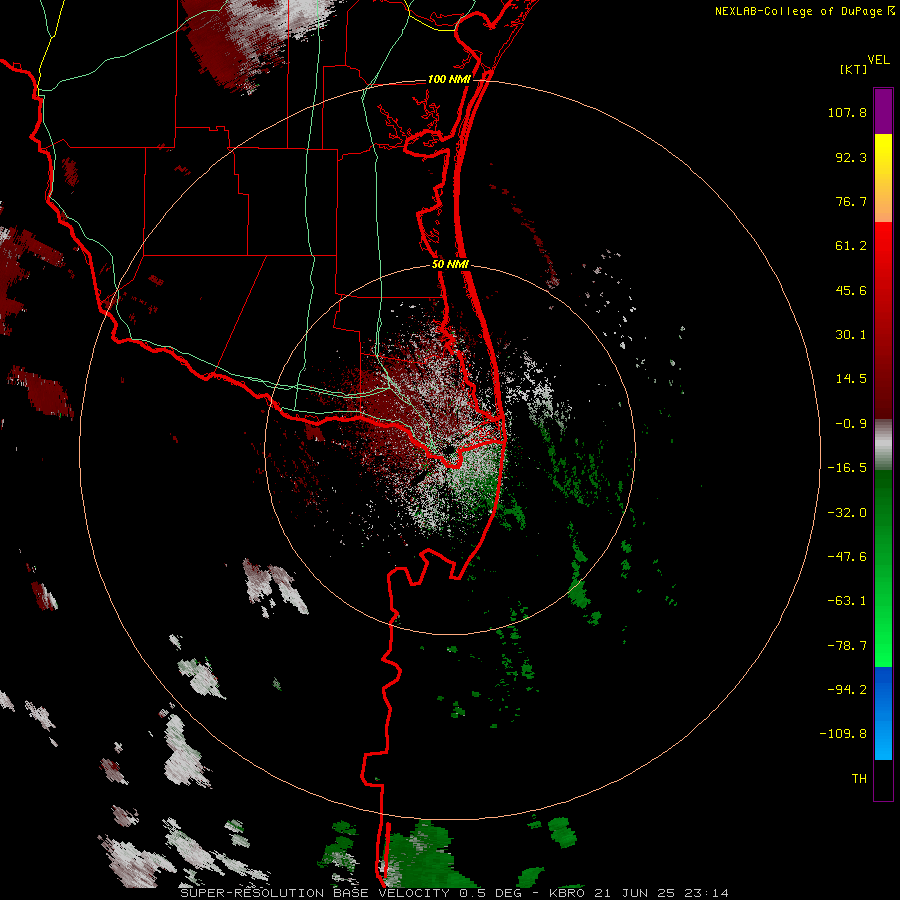Image resolution: width=900 pixels, height=900 pixels.
Task: Click the blue segment of the color bar
Action: click(x=883, y=713)
